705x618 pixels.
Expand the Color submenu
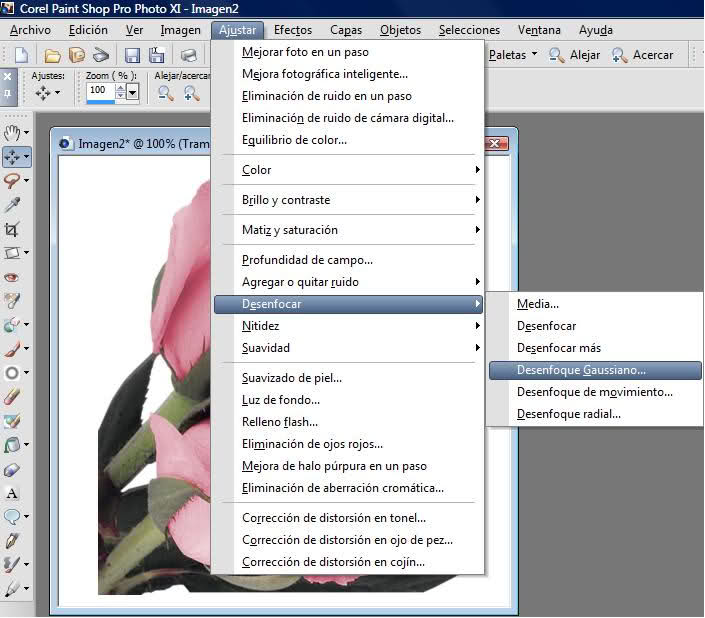click(x=348, y=170)
